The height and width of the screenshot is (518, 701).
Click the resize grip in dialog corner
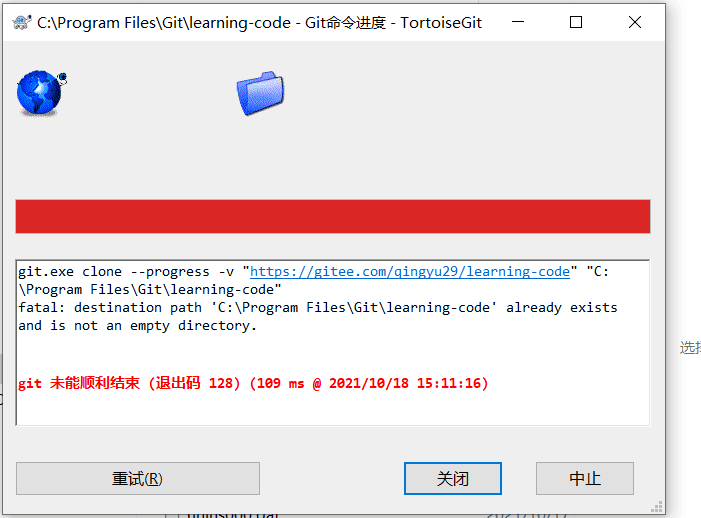pos(656,506)
